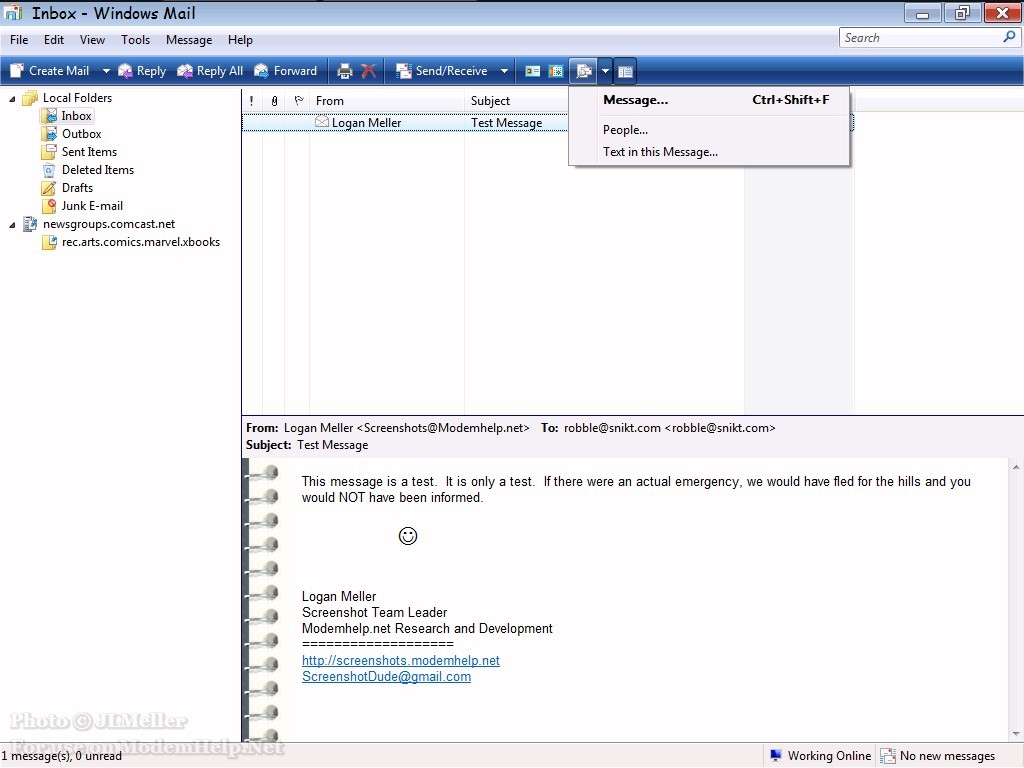
Task: Open the Junk E-mail folder
Action: (82, 206)
